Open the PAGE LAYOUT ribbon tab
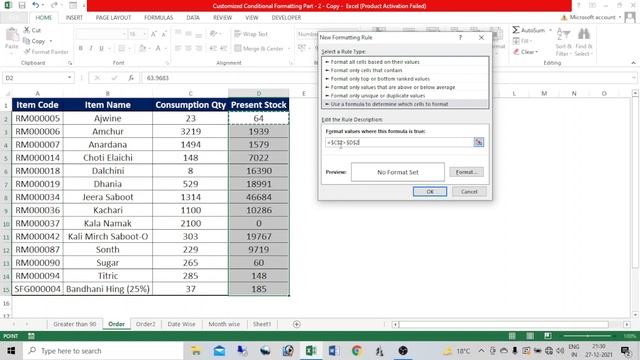 pyautogui.click(x=113, y=18)
